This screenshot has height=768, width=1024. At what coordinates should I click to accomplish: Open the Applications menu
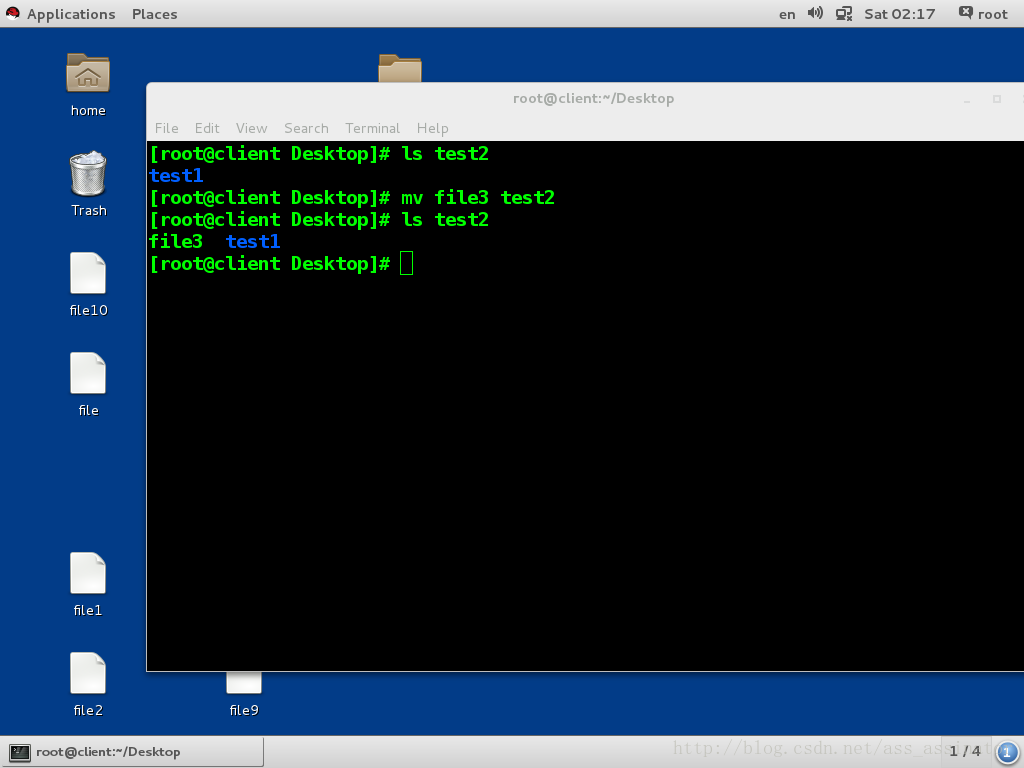pyautogui.click(x=71, y=14)
